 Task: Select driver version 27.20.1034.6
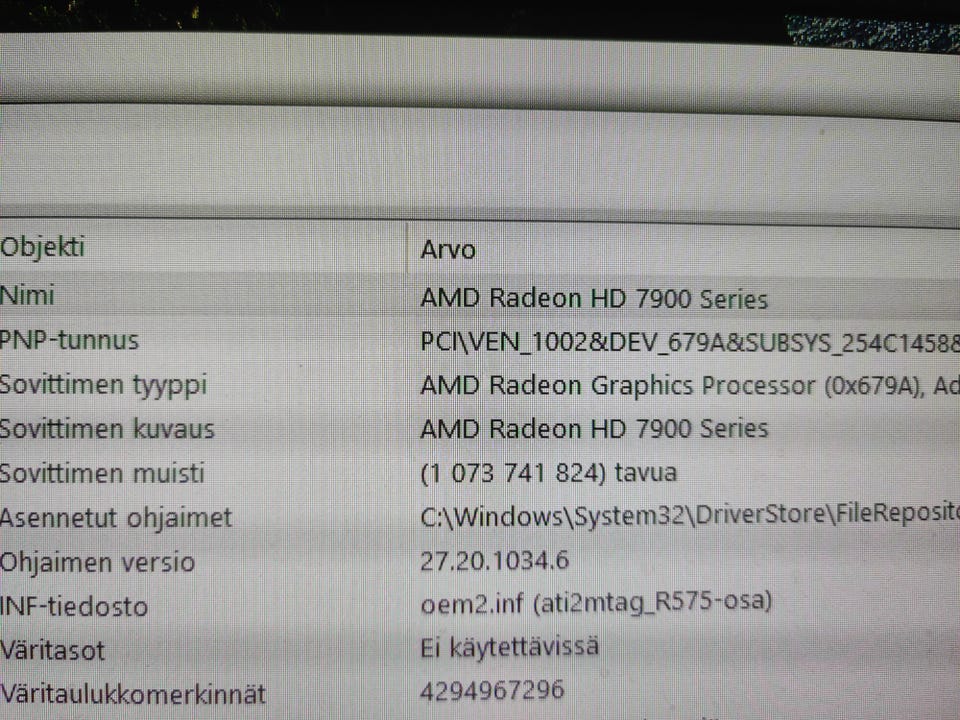(495, 560)
